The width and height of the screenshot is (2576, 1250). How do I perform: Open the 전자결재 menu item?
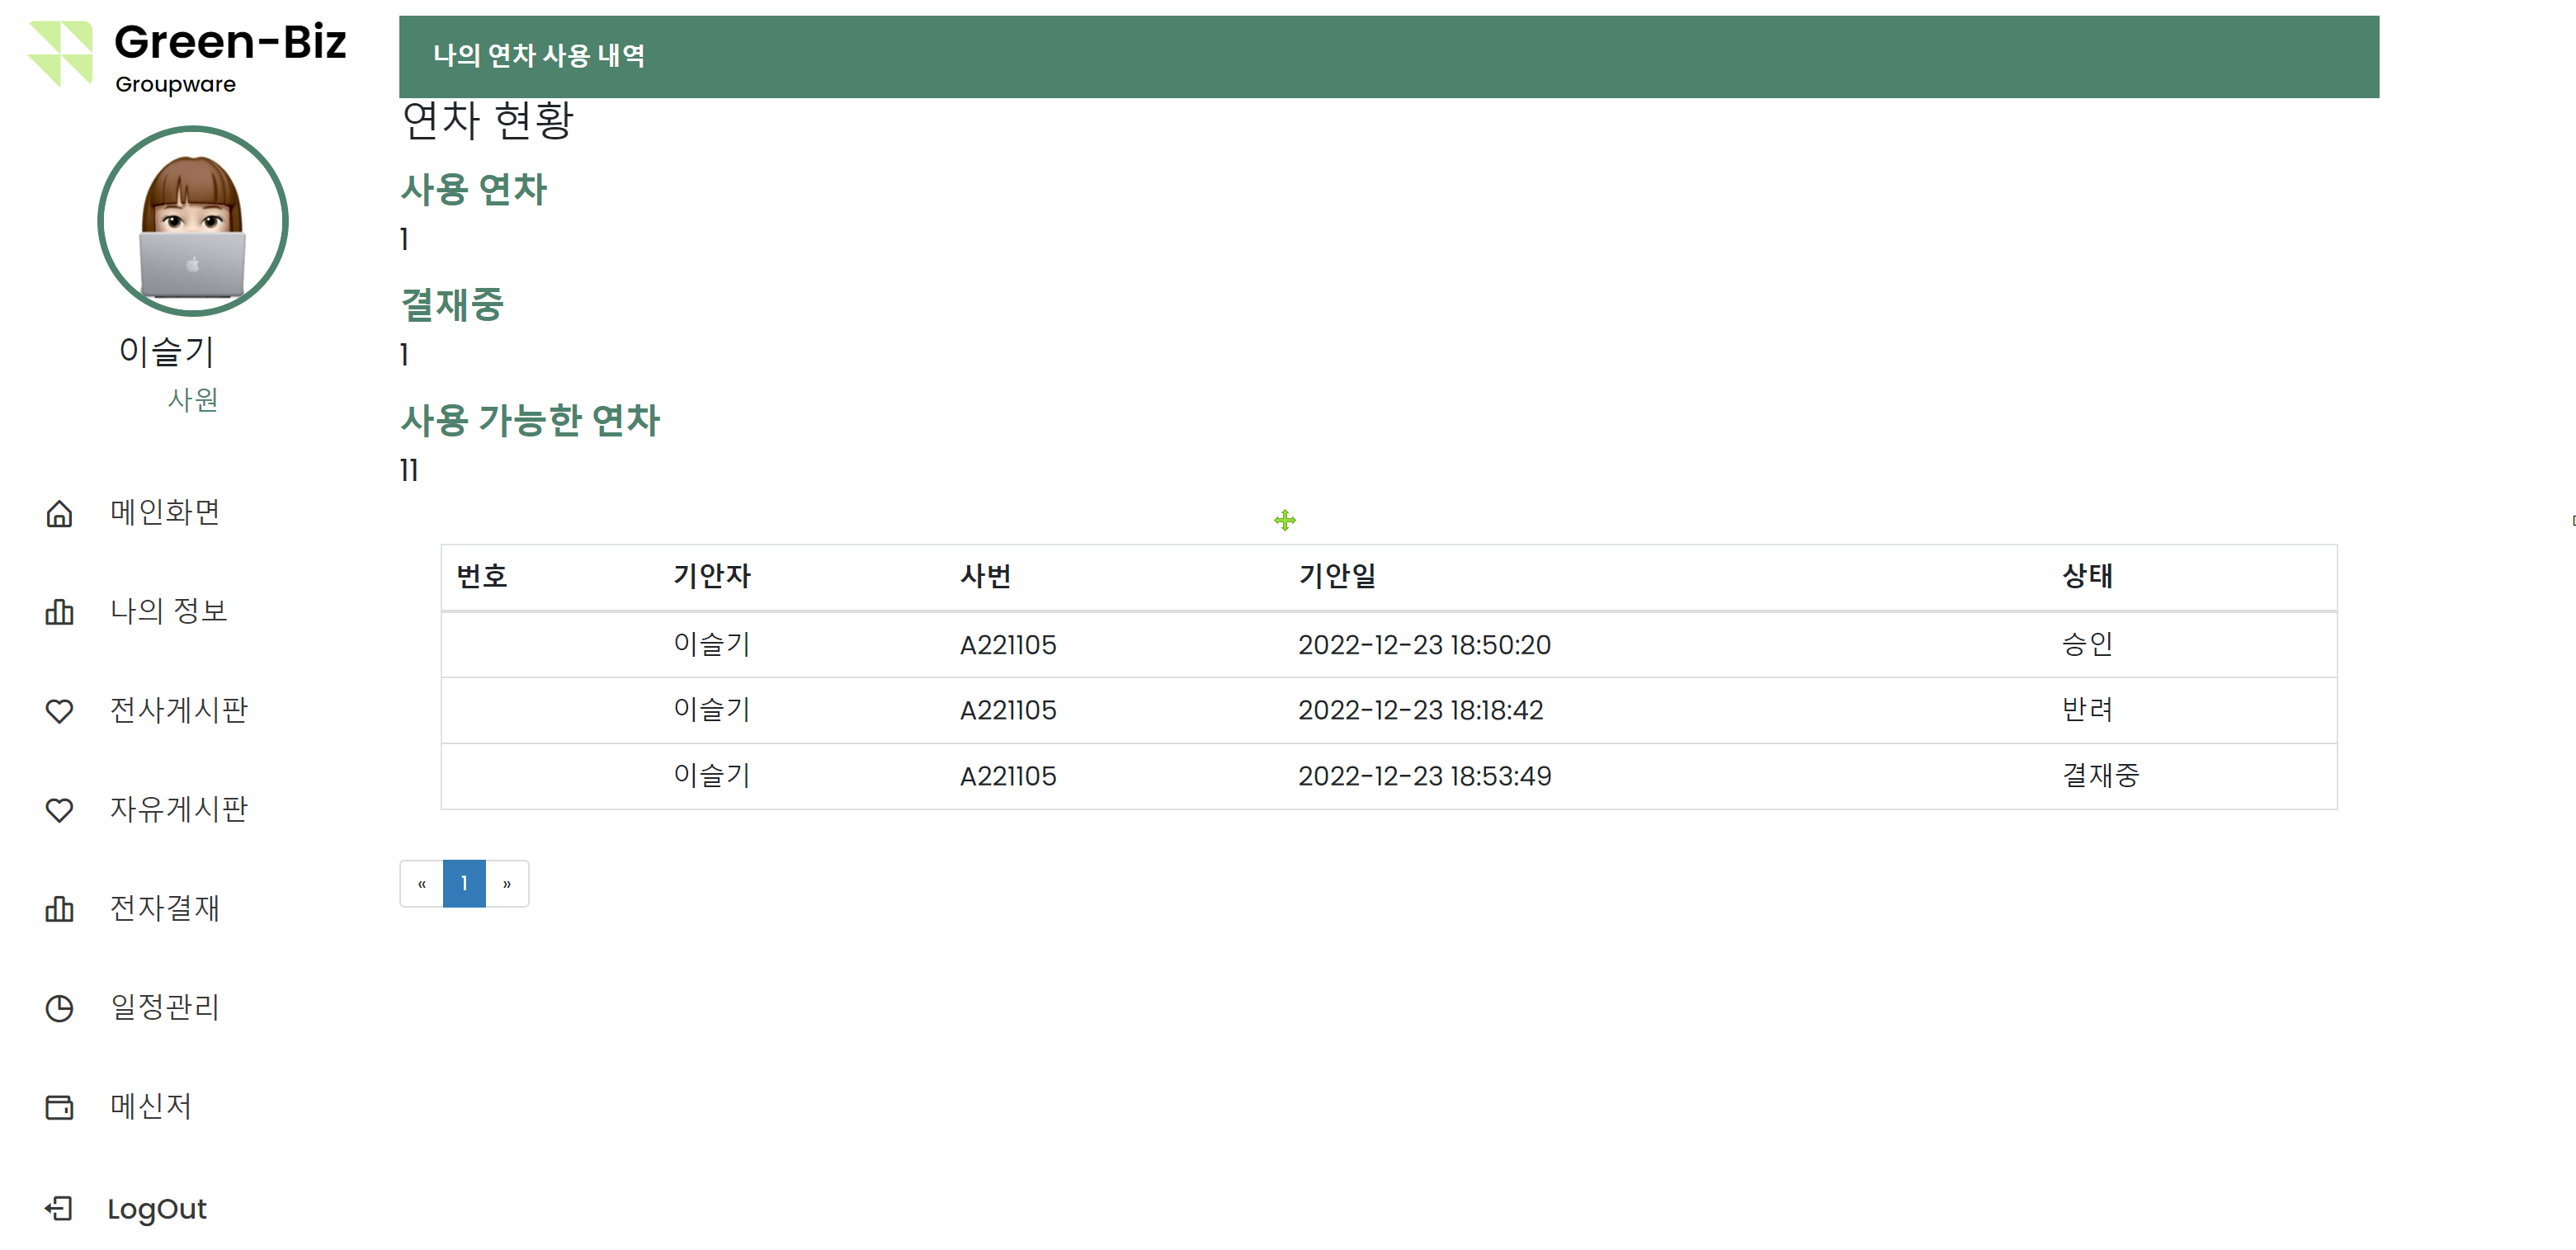pos(165,908)
